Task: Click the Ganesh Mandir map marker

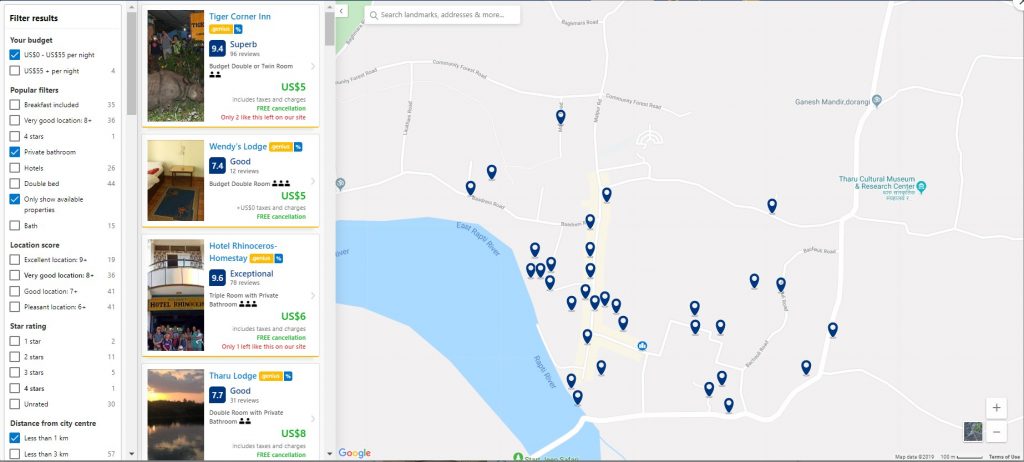Action: (876, 100)
